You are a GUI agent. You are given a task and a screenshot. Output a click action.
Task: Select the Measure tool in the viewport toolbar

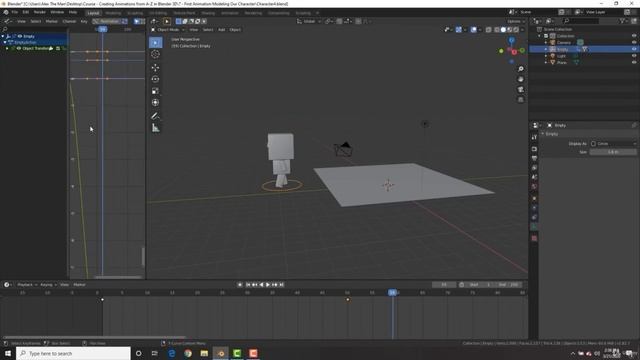point(156,128)
